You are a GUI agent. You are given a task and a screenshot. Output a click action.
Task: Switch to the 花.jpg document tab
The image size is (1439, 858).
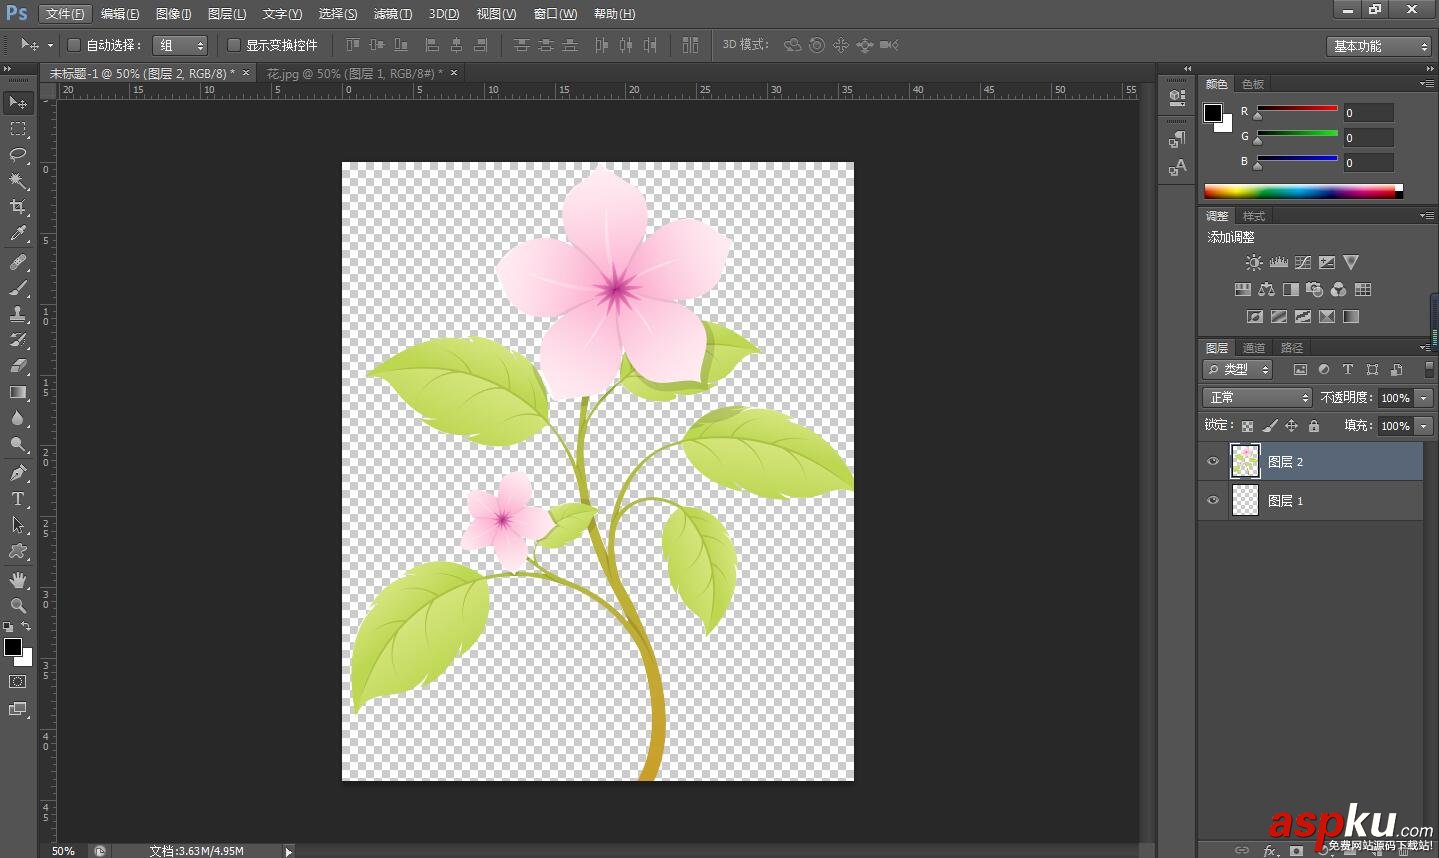click(x=353, y=73)
